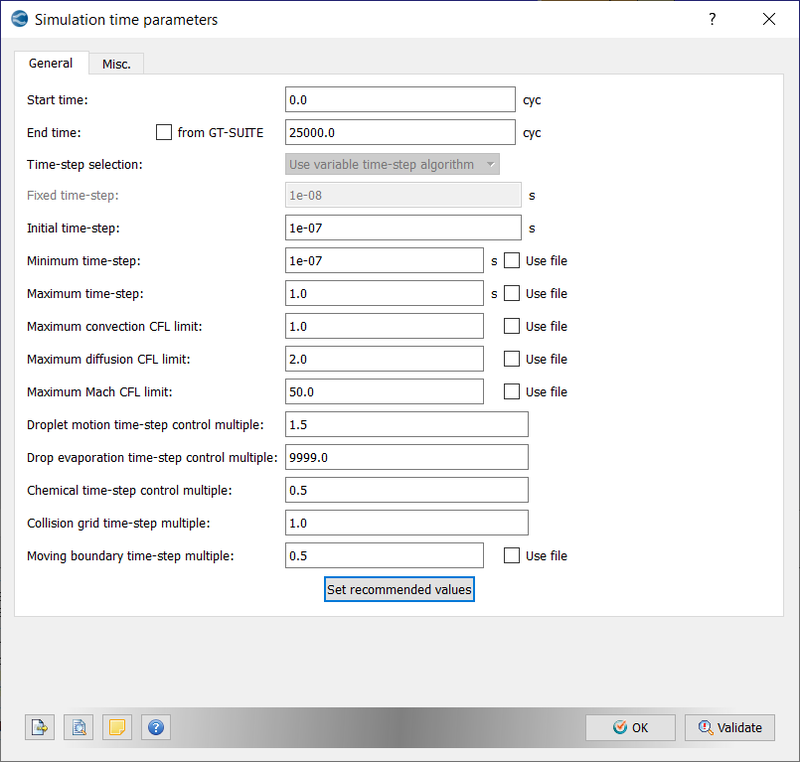Image resolution: width=800 pixels, height=762 pixels.
Task: Click the Maximum time-step input field
Action: [384, 293]
